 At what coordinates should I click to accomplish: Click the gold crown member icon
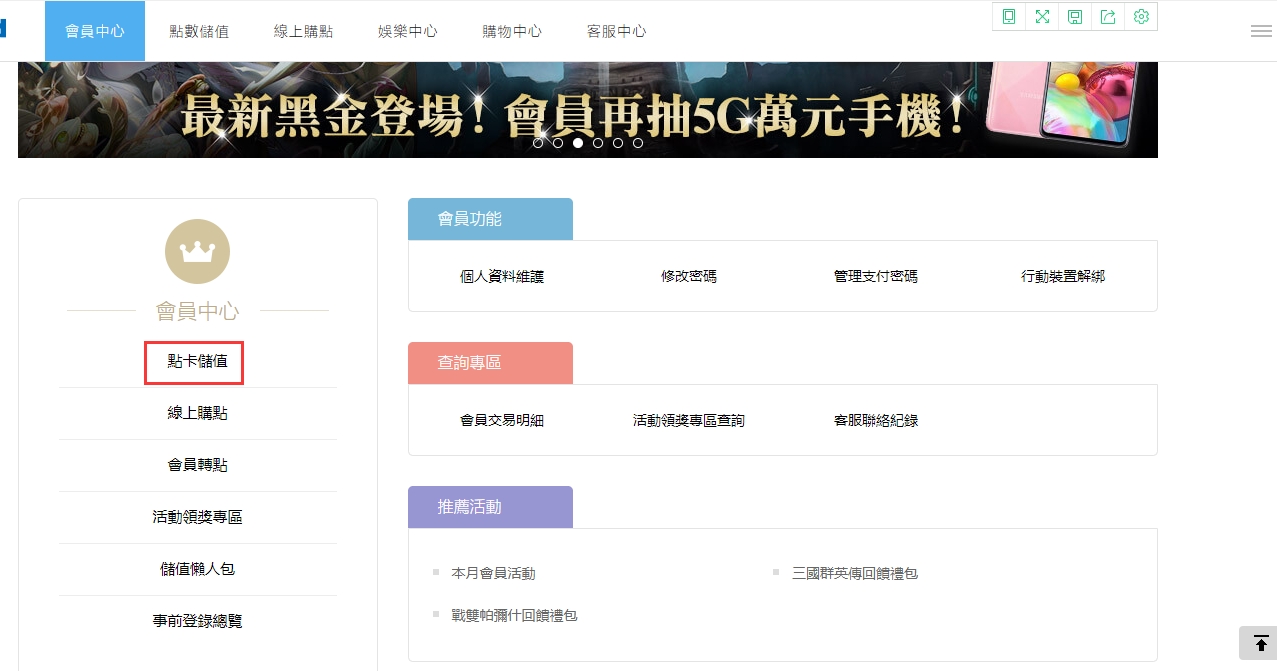tap(197, 251)
